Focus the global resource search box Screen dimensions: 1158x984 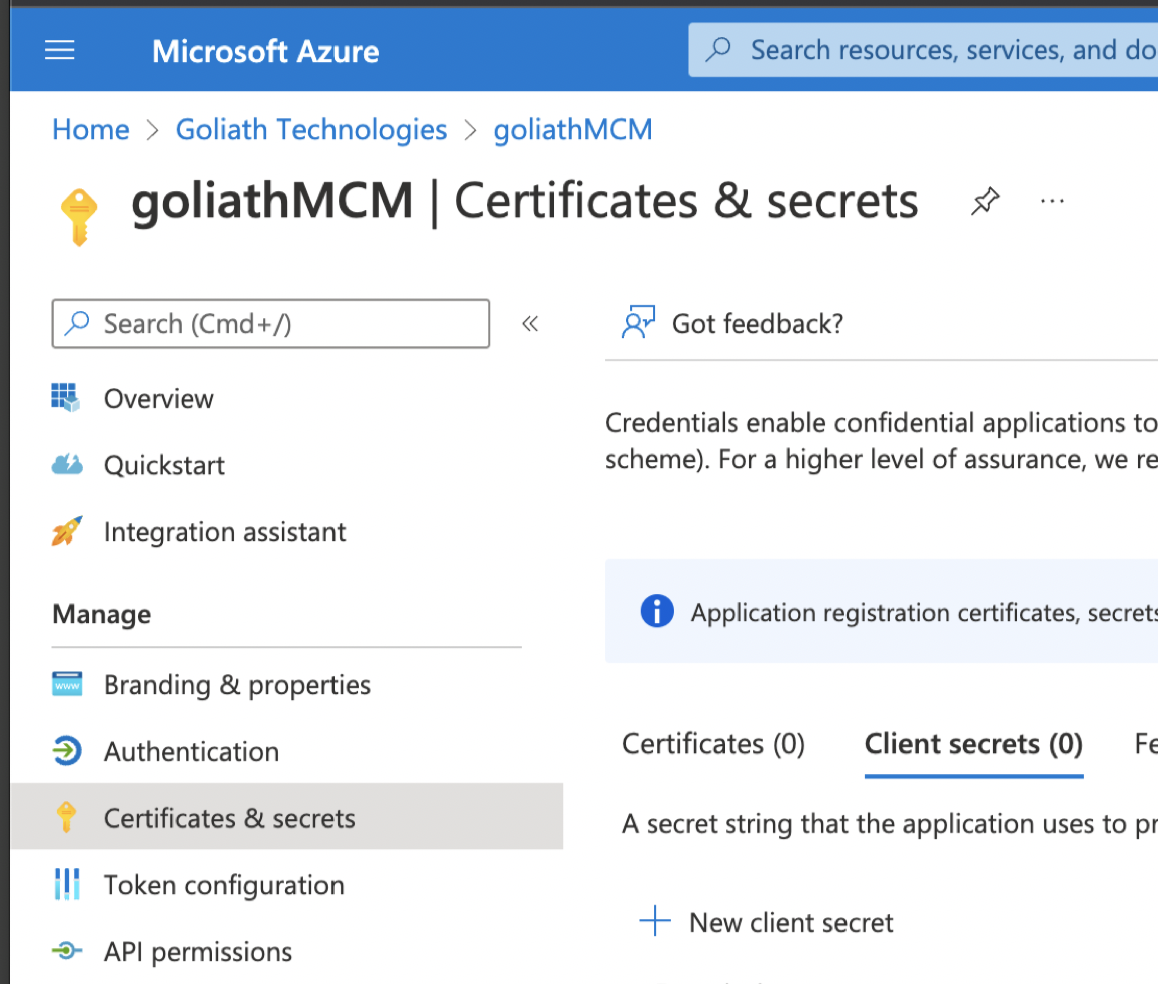(923, 49)
